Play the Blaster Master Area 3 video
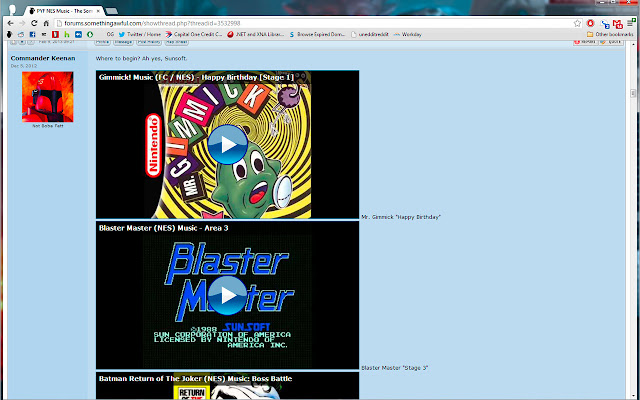Screen dimensions: 640x400 pyautogui.click(x=228, y=295)
